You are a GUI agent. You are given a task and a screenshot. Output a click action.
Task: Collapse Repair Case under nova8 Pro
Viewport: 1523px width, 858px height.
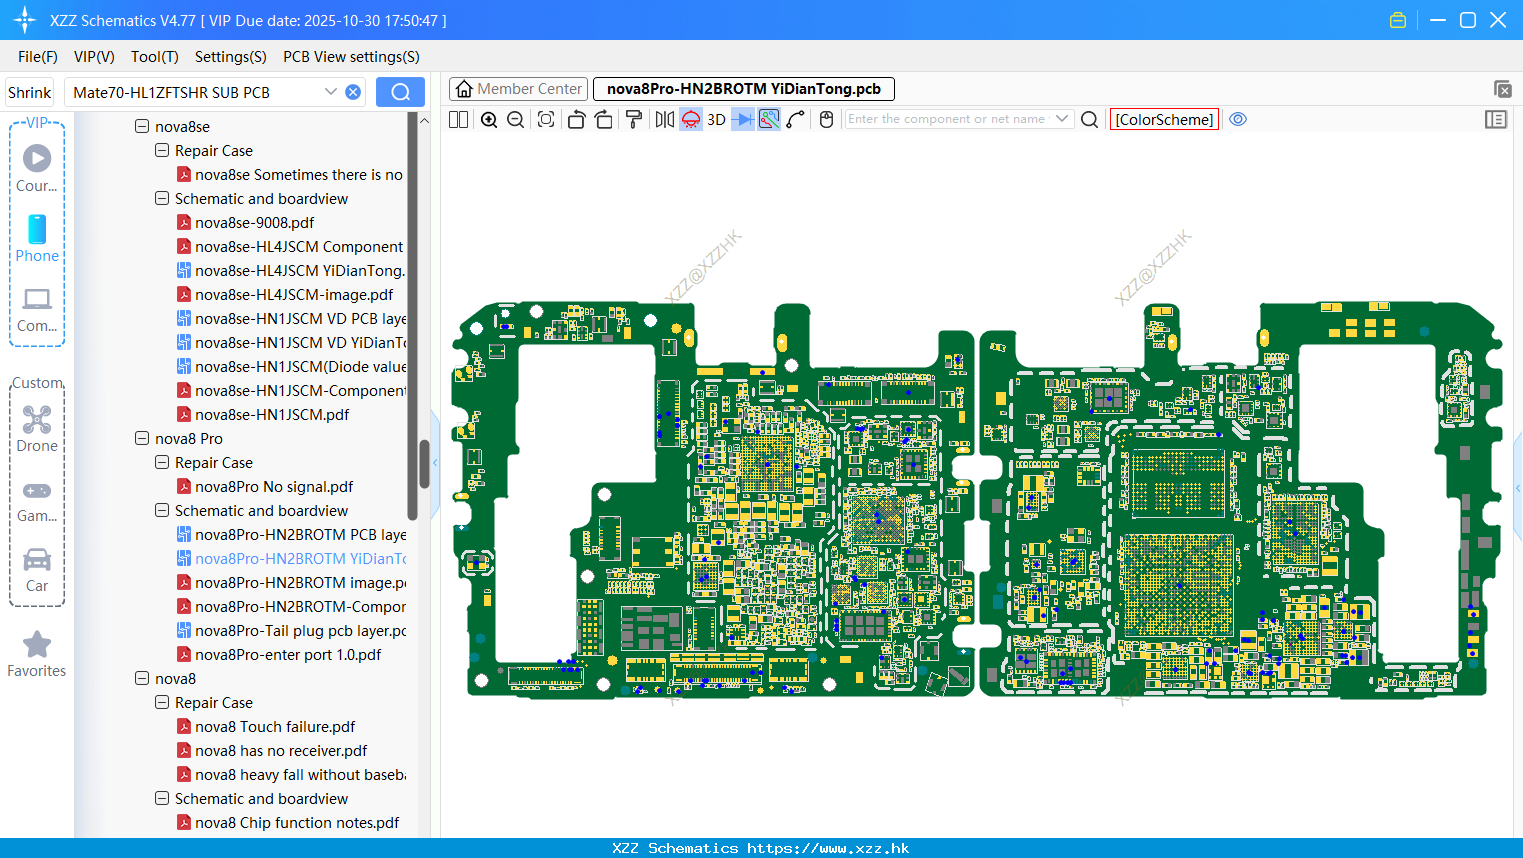pyautogui.click(x=162, y=463)
